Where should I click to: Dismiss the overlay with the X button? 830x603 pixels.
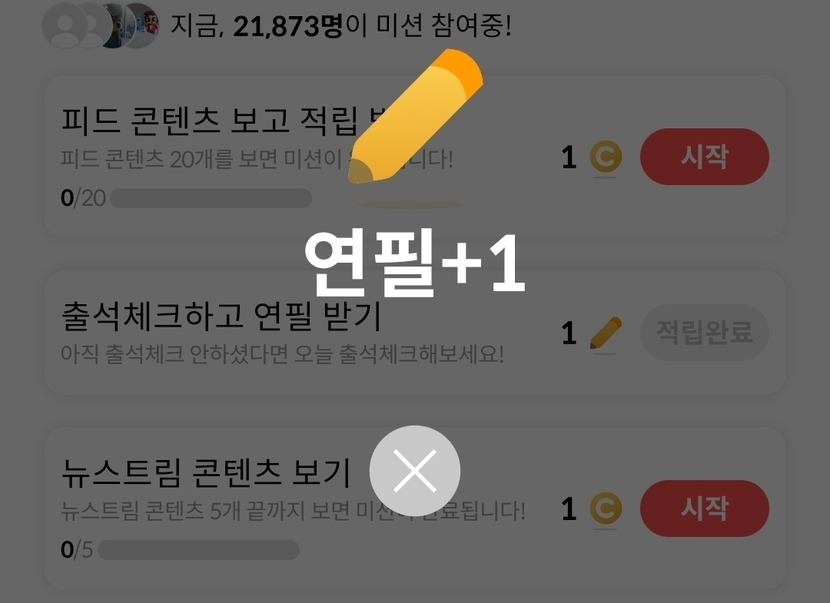414,470
